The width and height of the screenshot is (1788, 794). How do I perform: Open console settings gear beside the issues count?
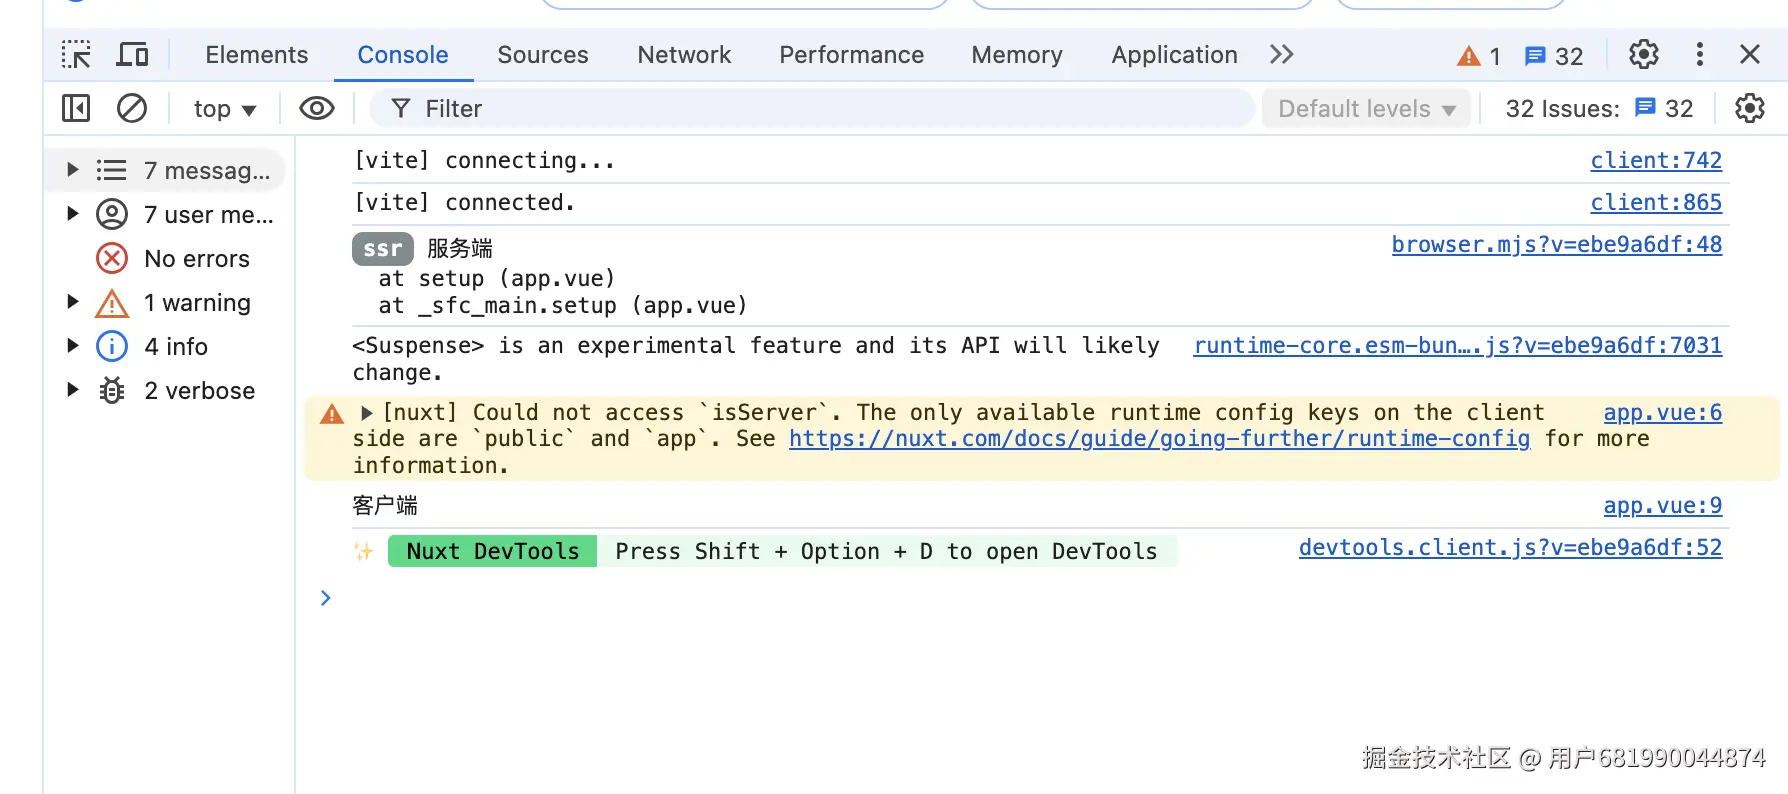point(1749,108)
